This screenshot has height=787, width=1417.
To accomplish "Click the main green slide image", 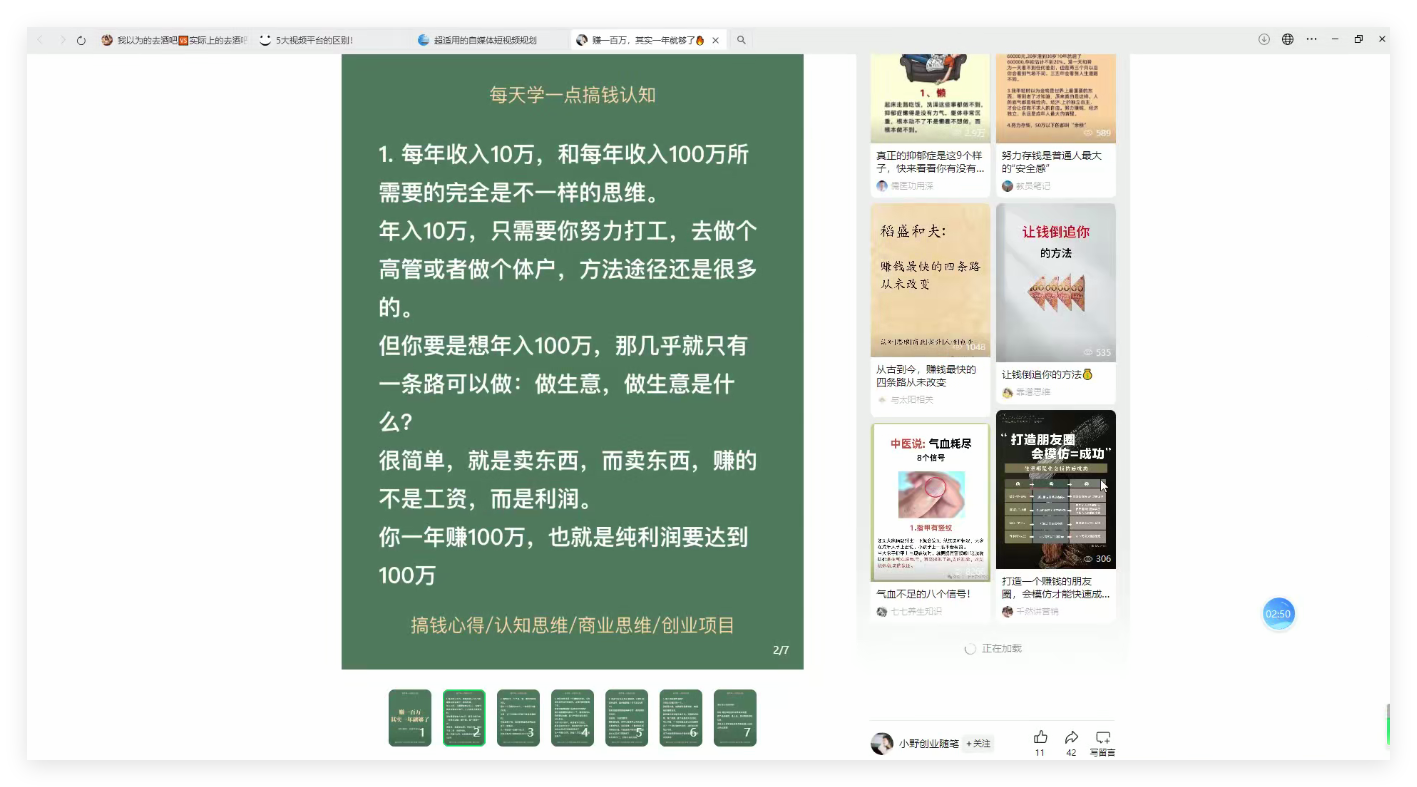I will tap(572, 361).
